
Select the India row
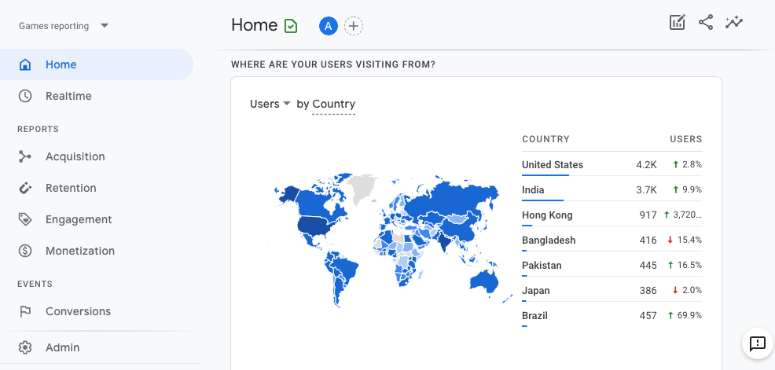coord(612,190)
